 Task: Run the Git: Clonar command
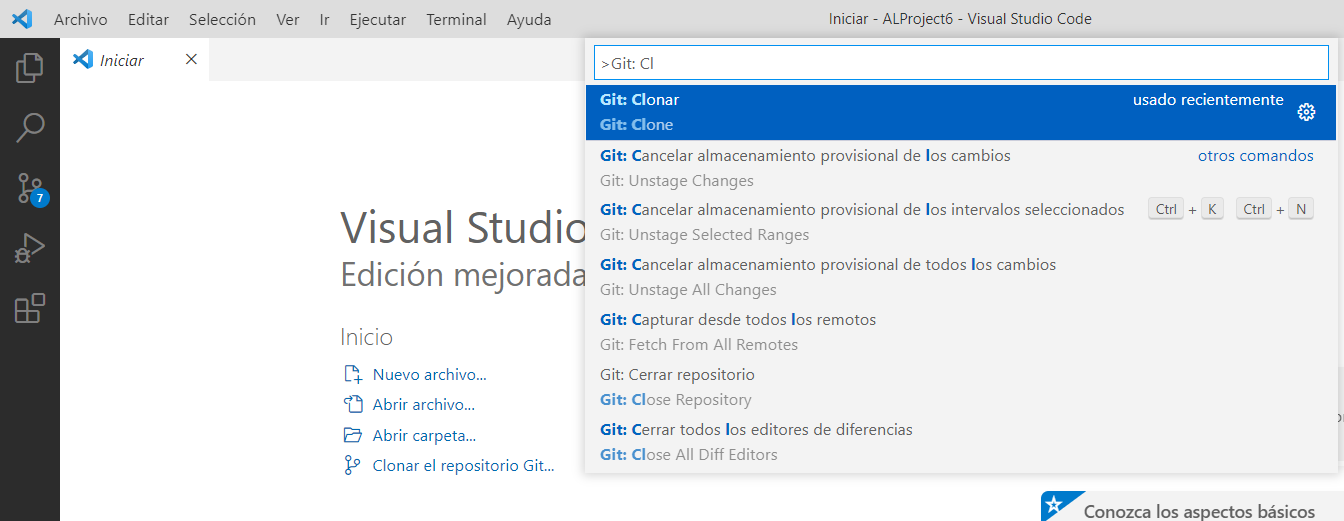[x=961, y=112]
